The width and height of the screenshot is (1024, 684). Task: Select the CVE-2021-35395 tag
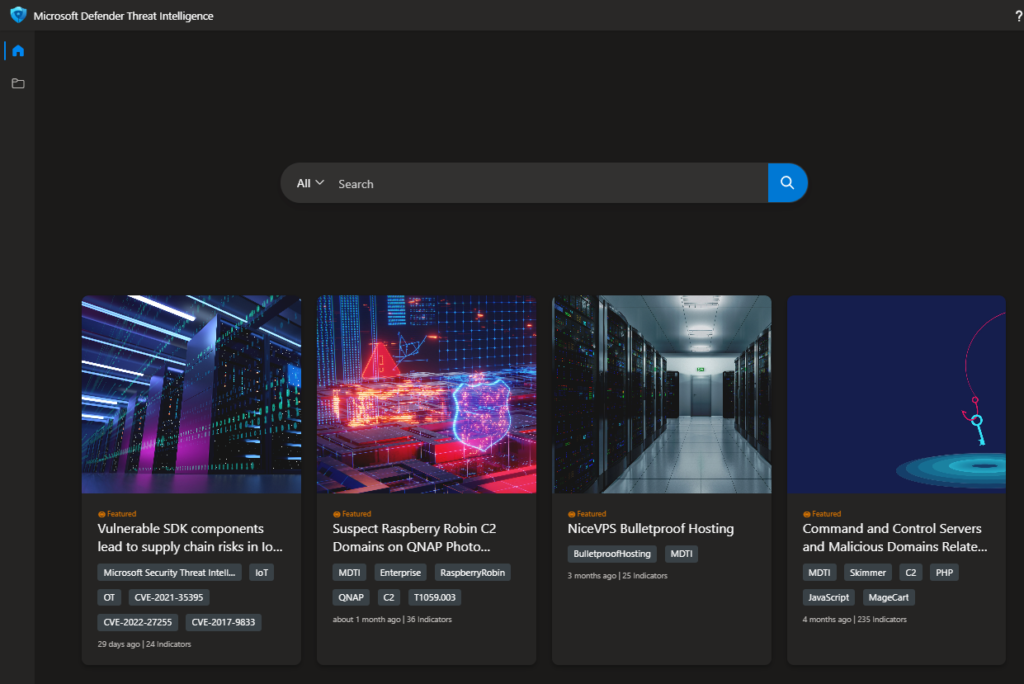pos(168,597)
